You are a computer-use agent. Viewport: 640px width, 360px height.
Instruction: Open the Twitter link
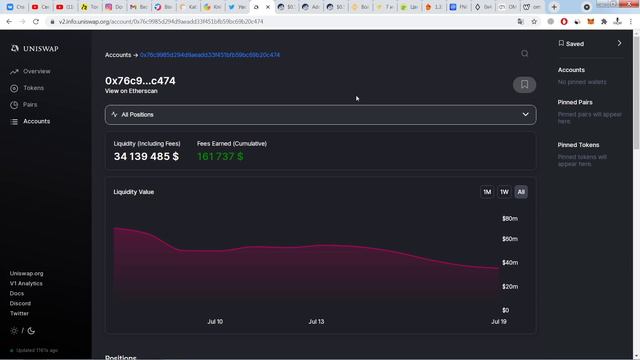tap(19, 313)
